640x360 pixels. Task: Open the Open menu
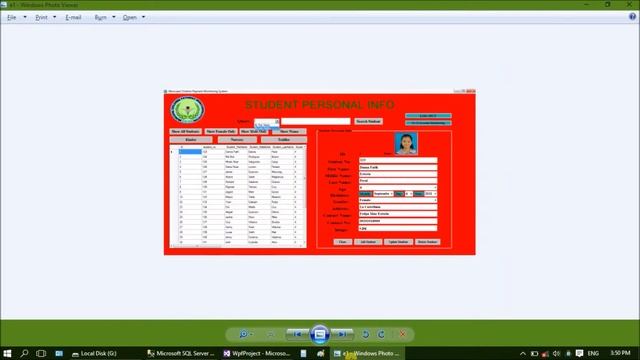click(x=130, y=17)
